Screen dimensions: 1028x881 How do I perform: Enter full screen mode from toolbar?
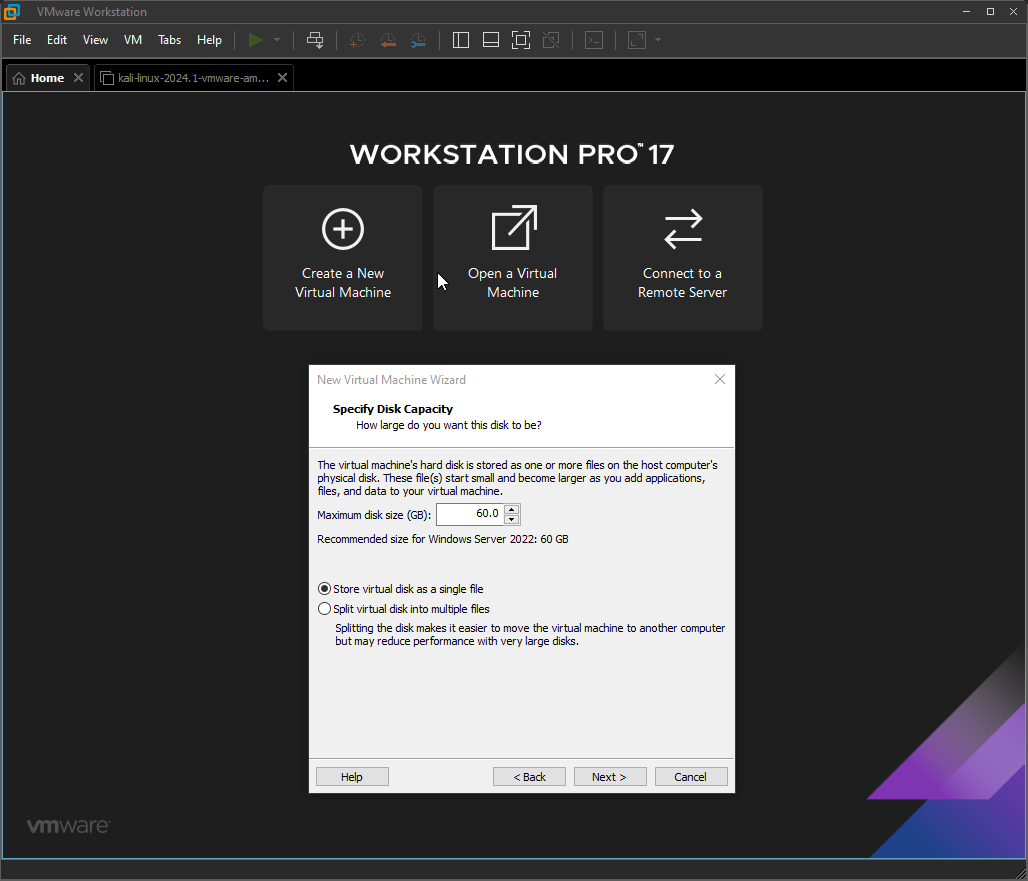521,40
